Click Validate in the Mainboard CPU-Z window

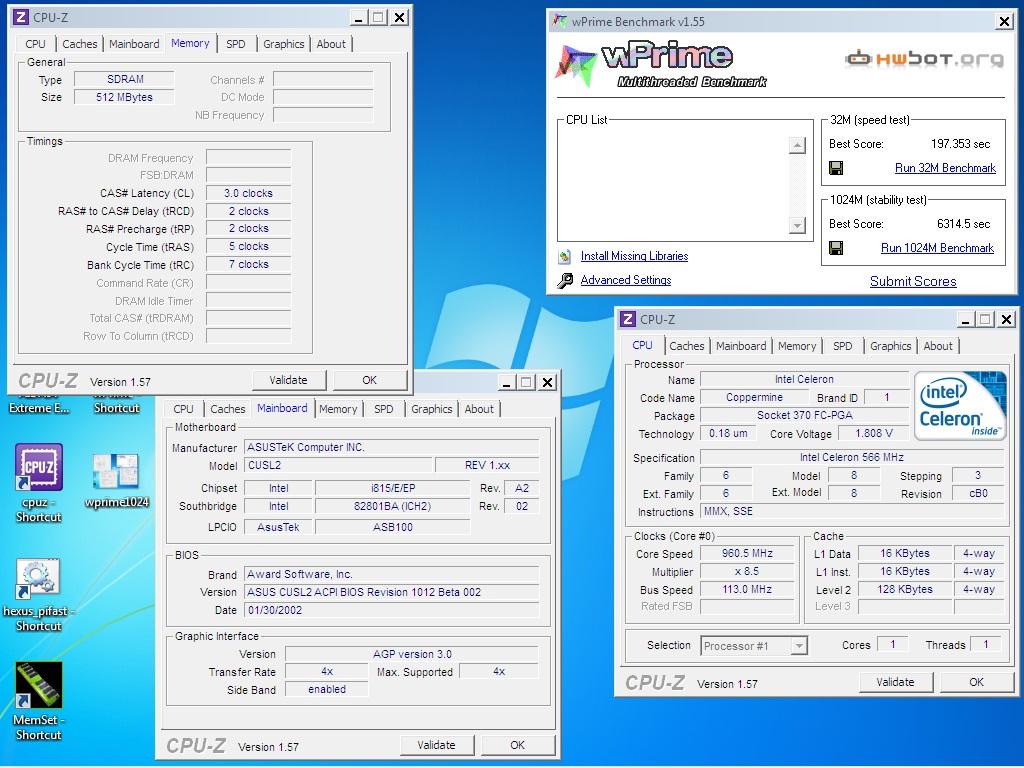pyautogui.click(x=436, y=745)
